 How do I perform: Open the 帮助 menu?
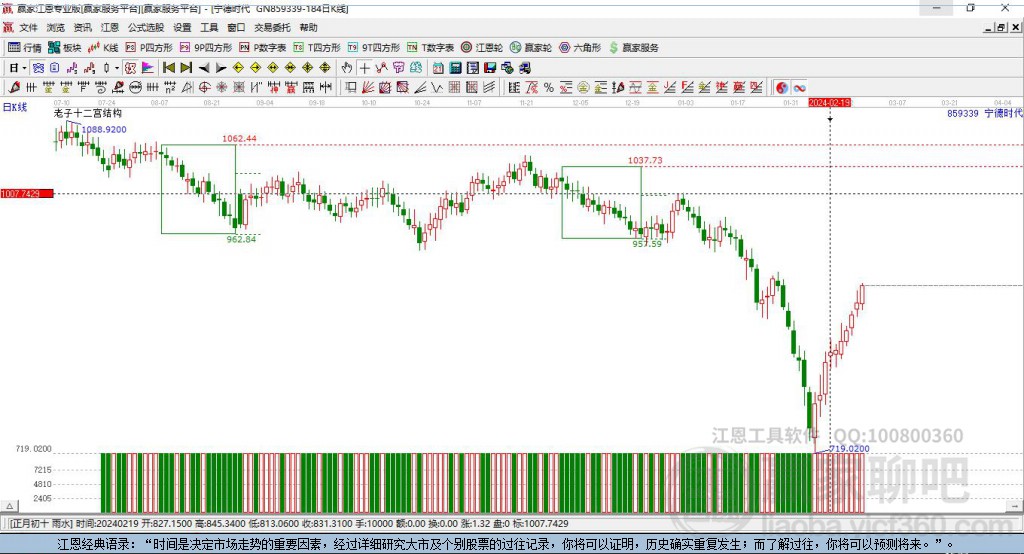click(x=308, y=27)
